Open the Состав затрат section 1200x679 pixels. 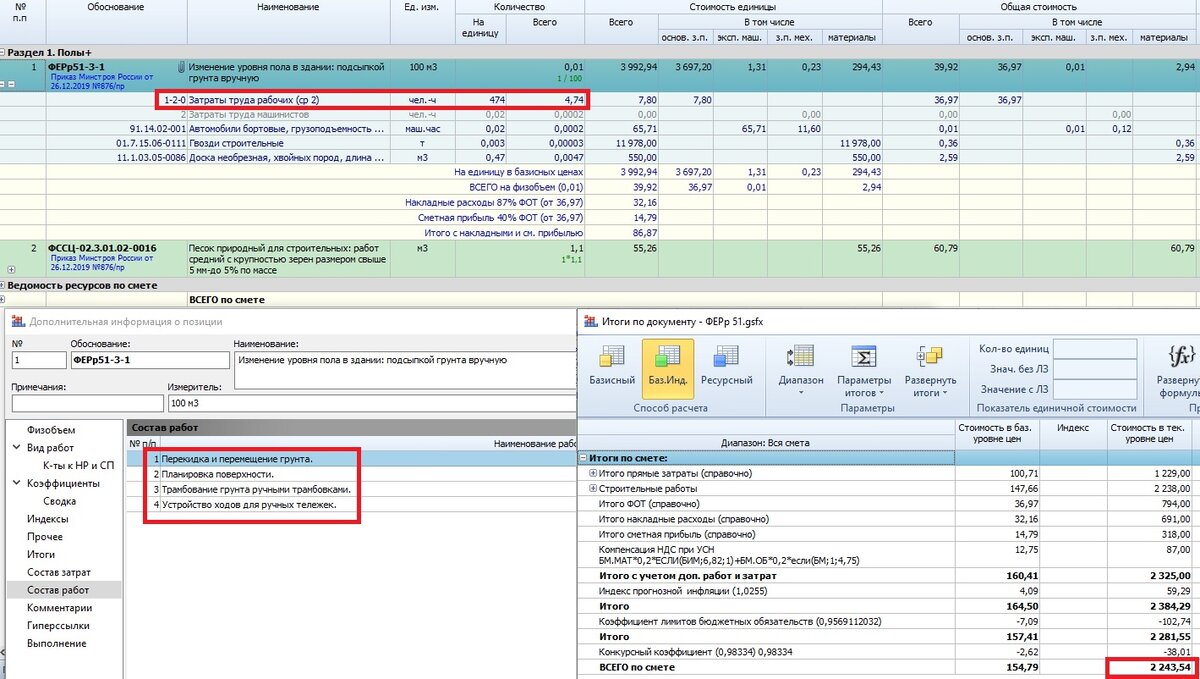(x=59, y=572)
